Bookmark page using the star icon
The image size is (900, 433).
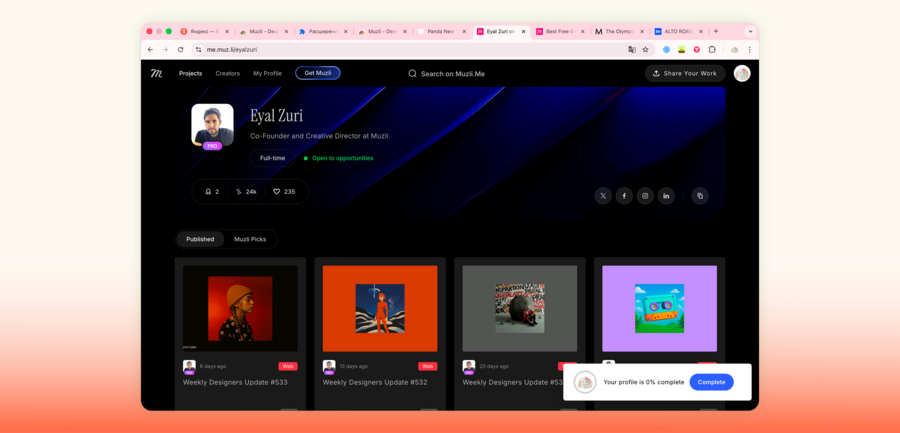click(645, 50)
